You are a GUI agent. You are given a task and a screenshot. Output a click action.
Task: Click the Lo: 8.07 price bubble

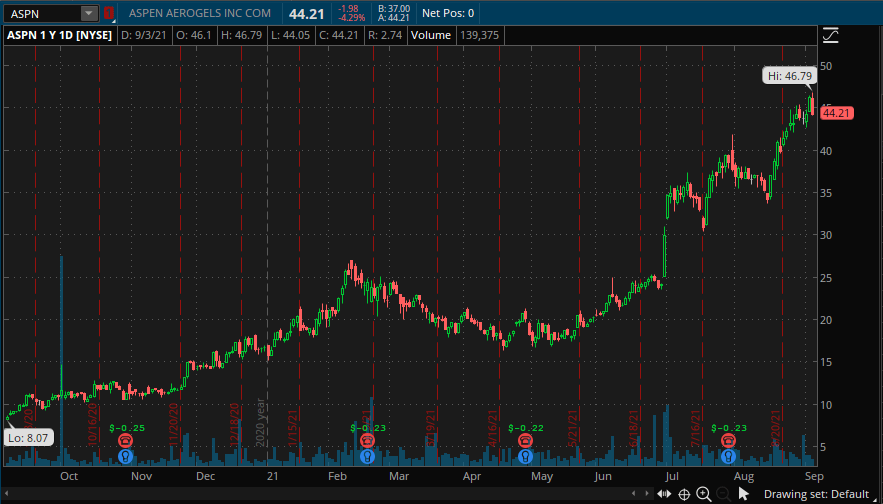(28, 437)
